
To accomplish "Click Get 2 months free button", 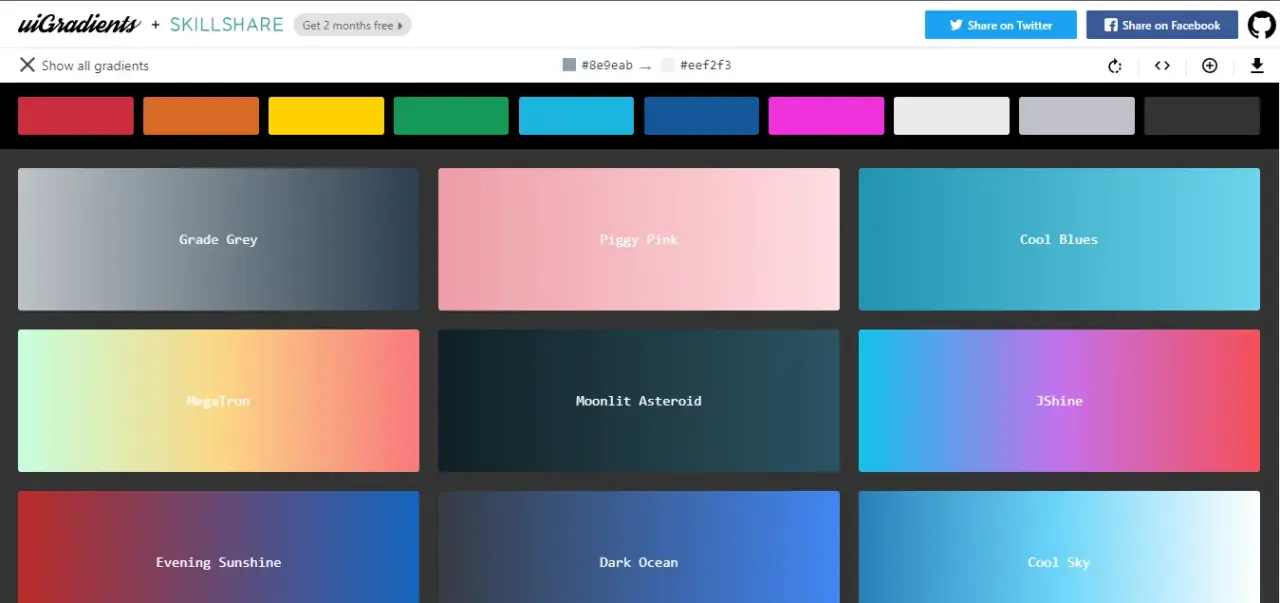I will pos(352,25).
